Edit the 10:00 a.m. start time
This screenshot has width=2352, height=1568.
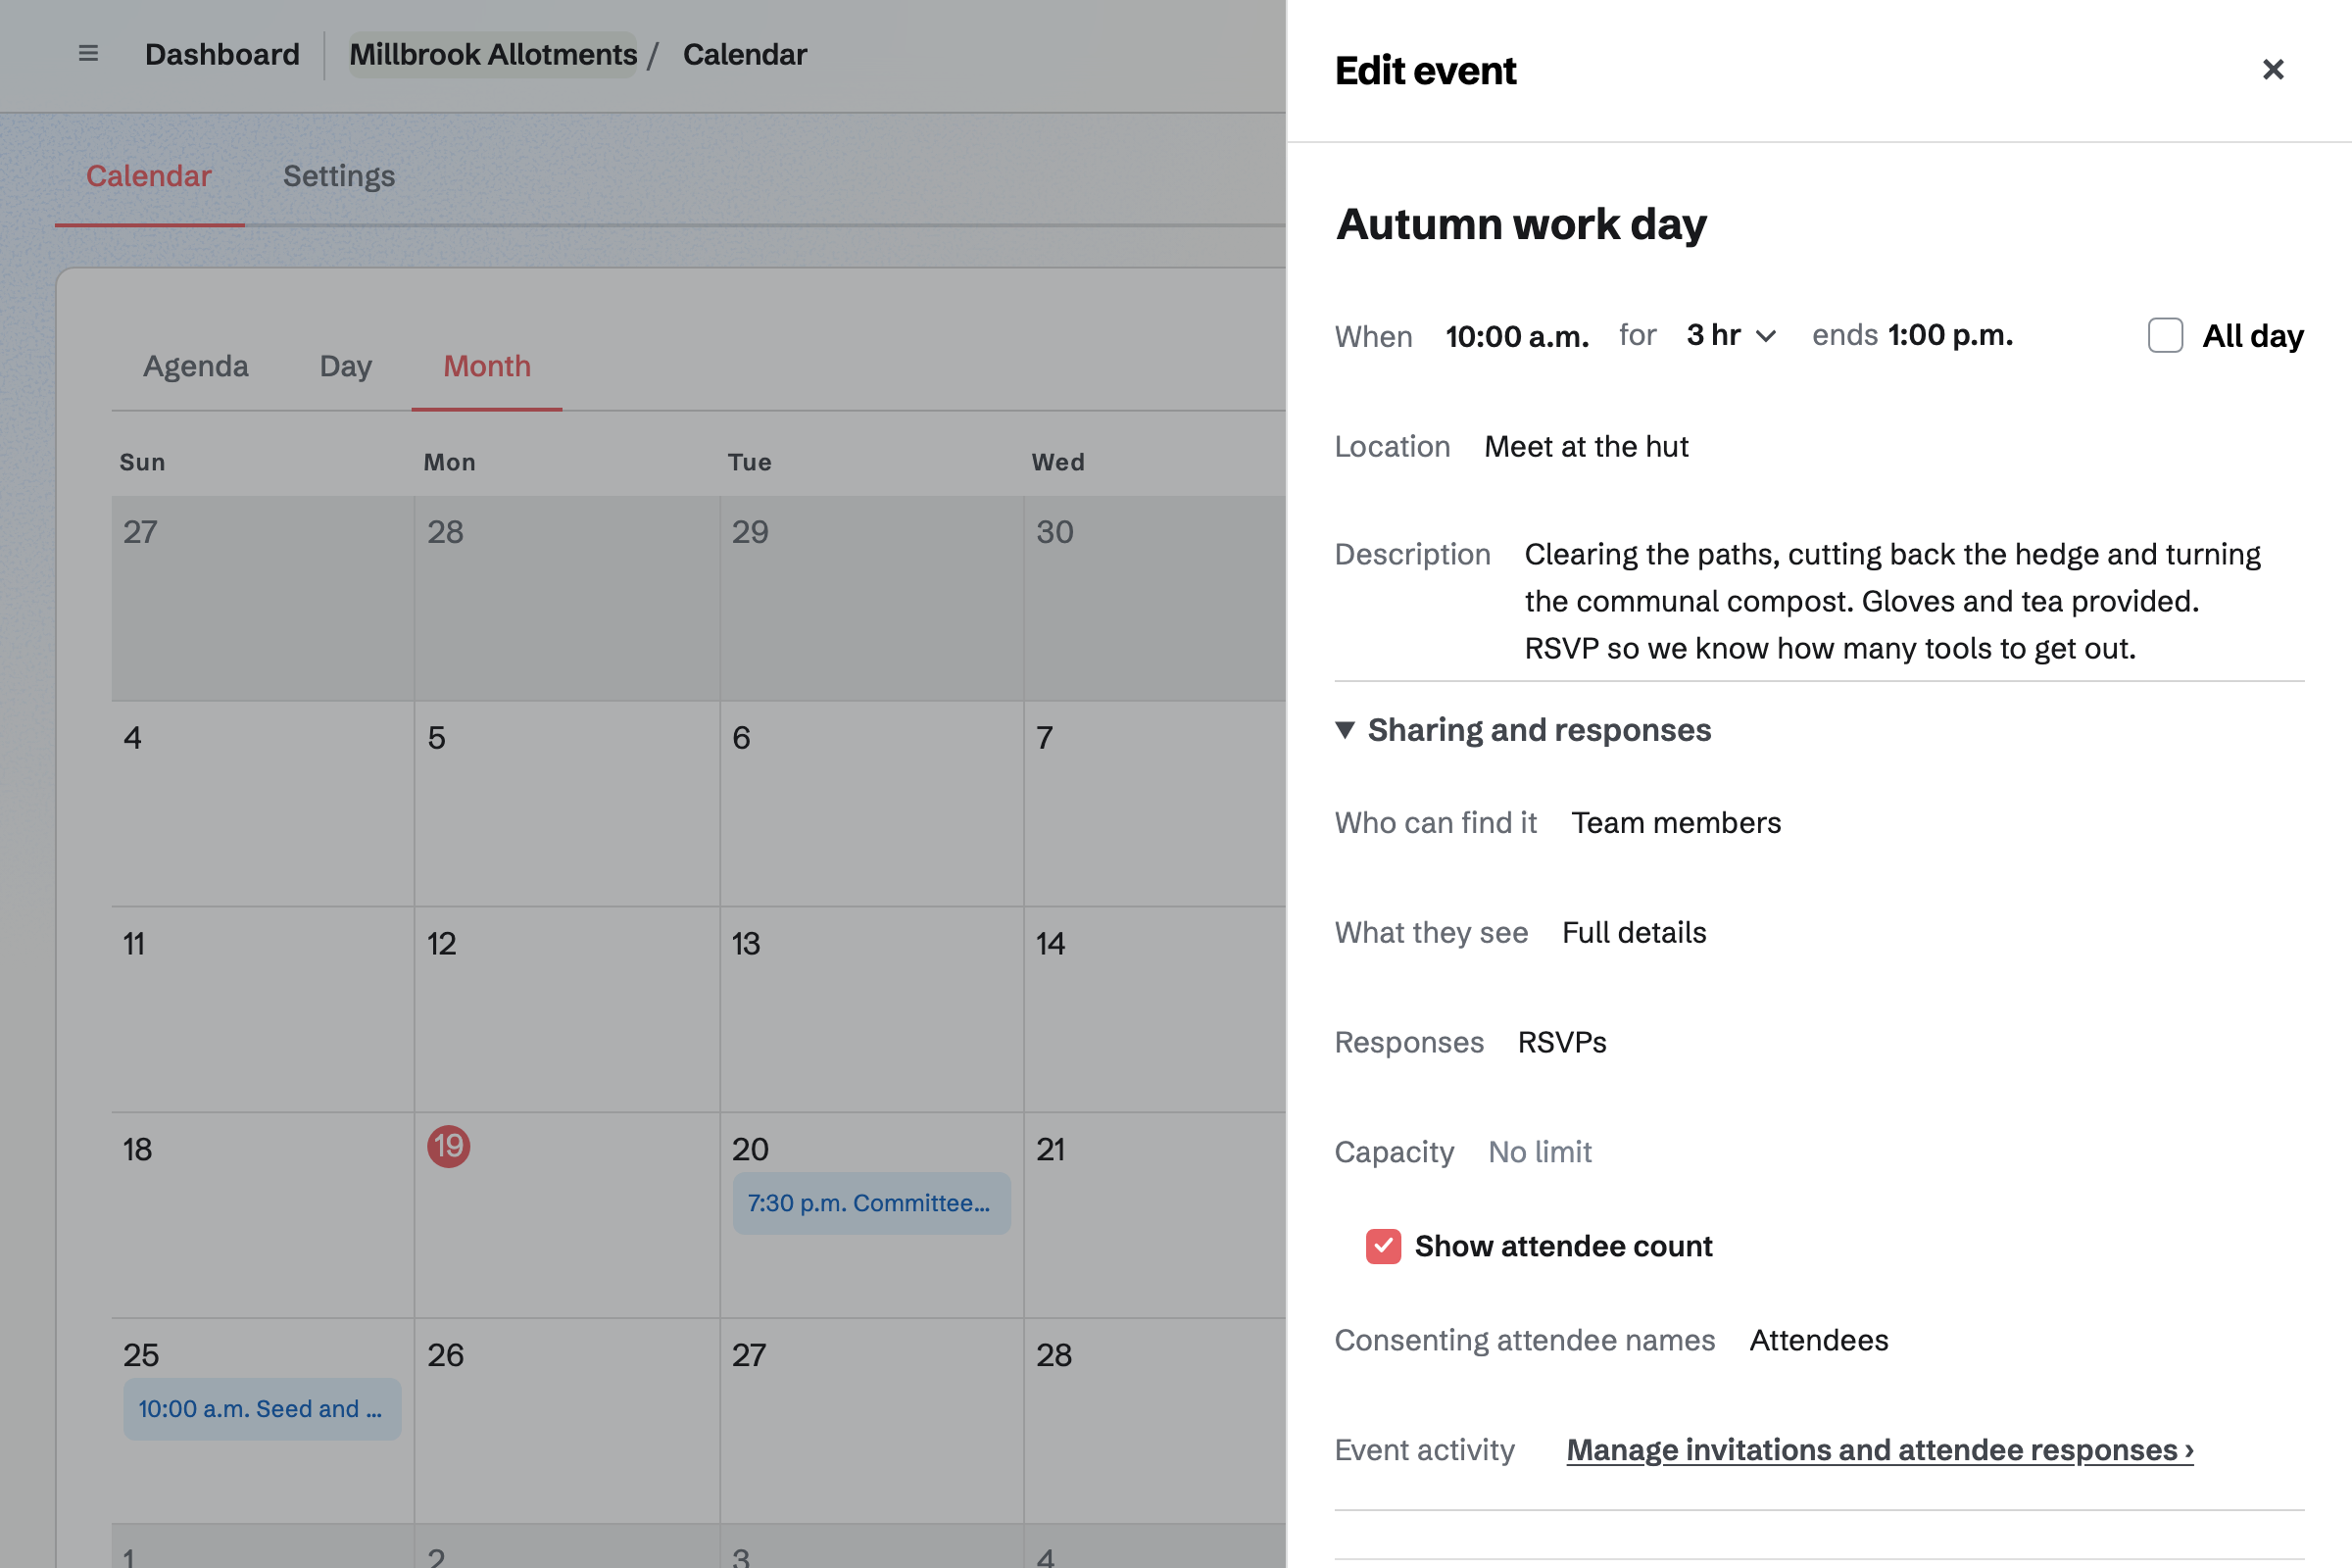1517,336
